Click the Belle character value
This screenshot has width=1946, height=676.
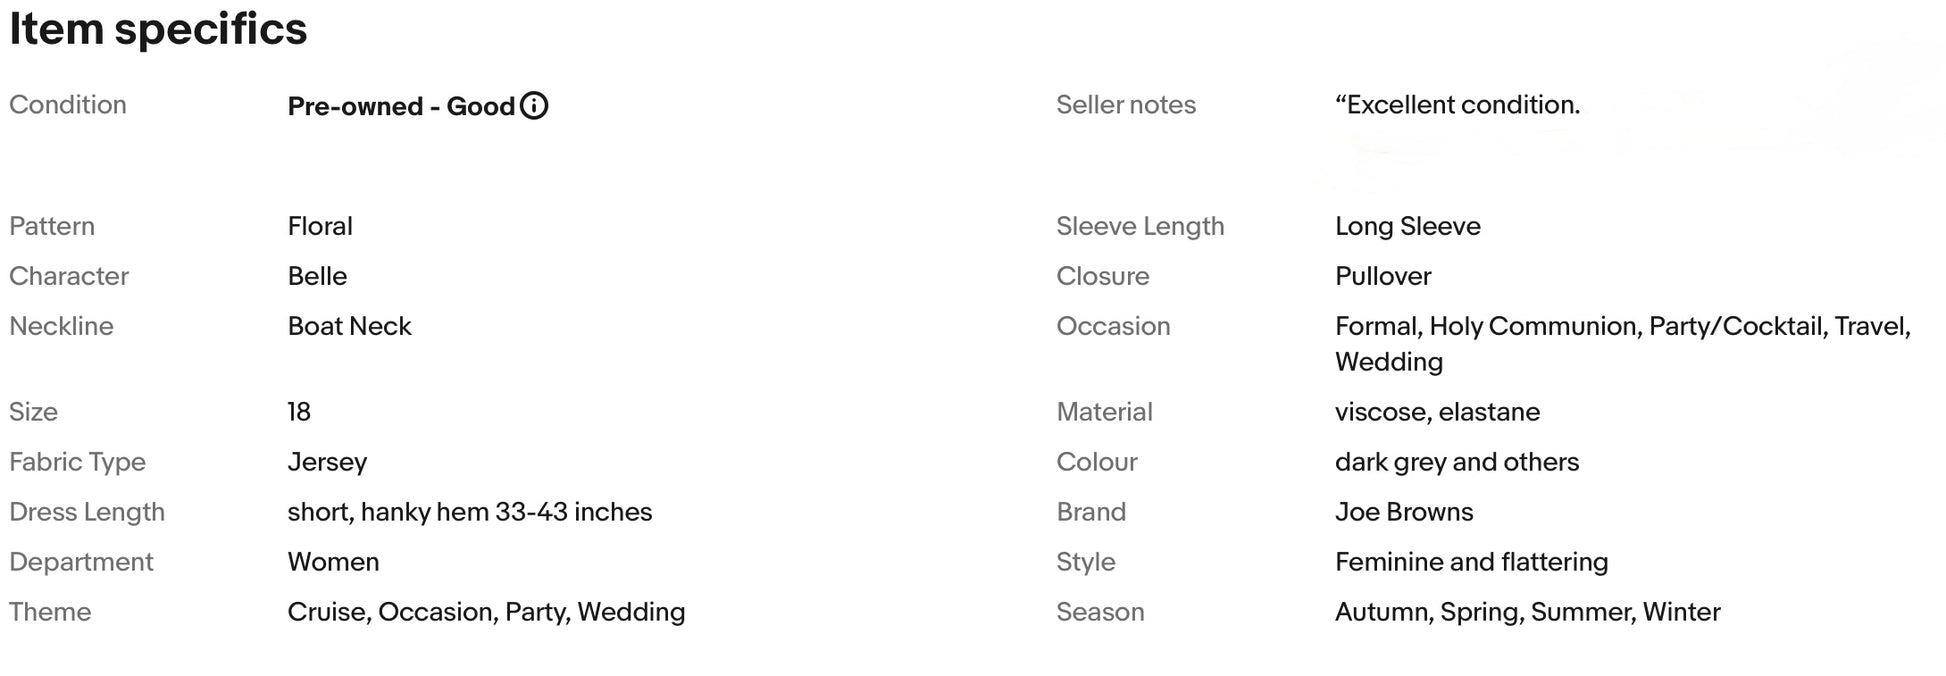317,276
